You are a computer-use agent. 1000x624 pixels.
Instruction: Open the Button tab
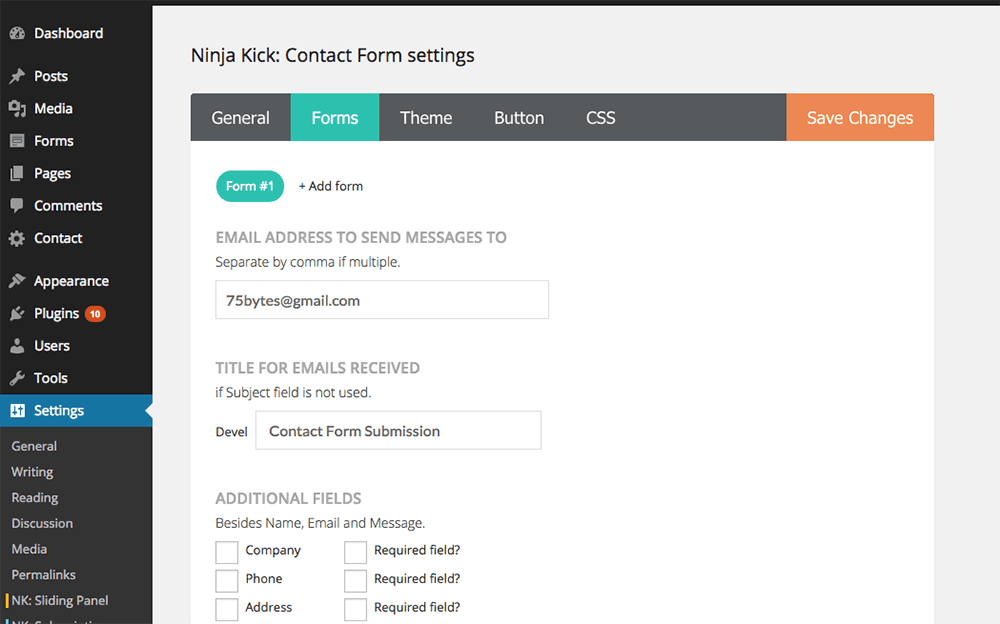(519, 117)
